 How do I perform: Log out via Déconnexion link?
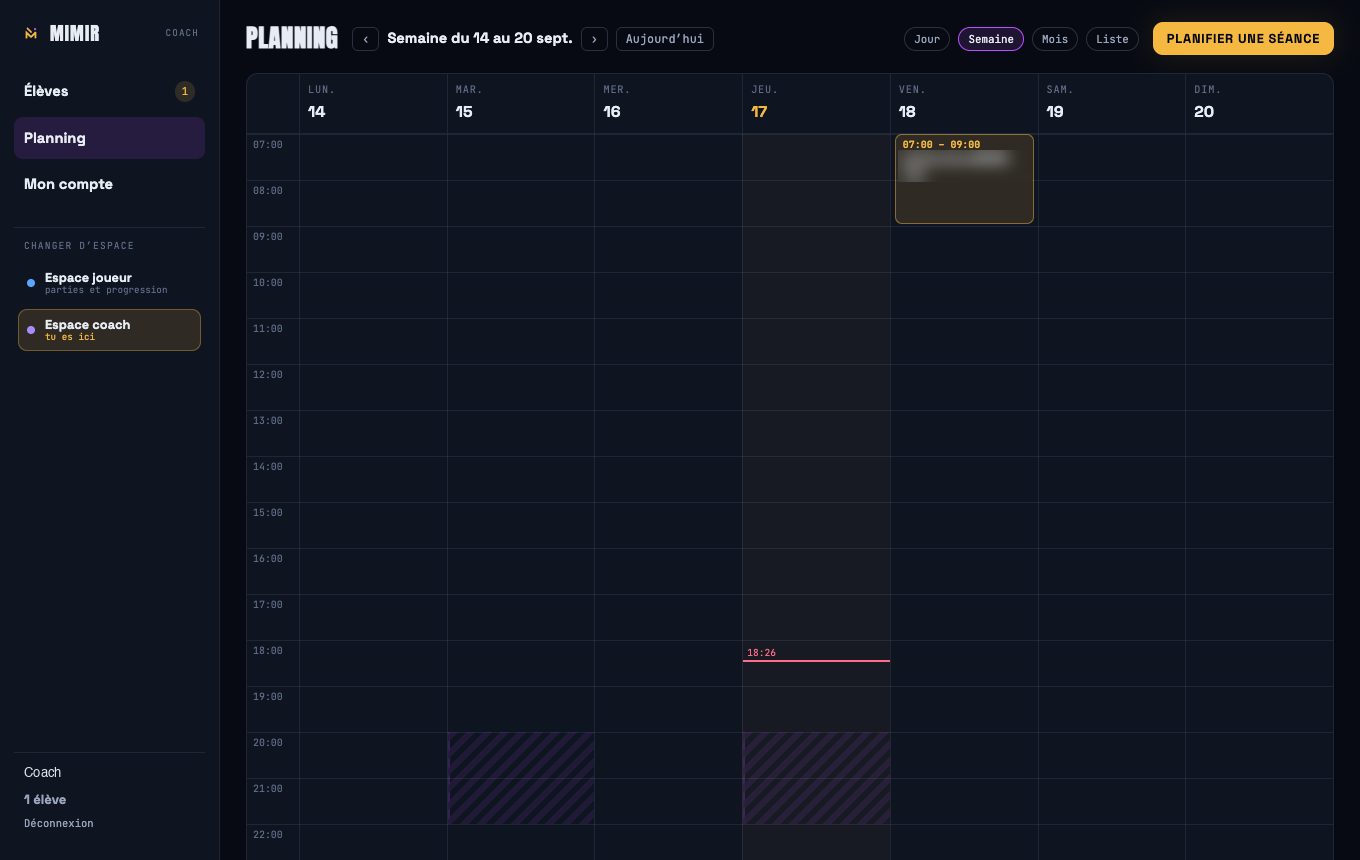pos(59,823)
